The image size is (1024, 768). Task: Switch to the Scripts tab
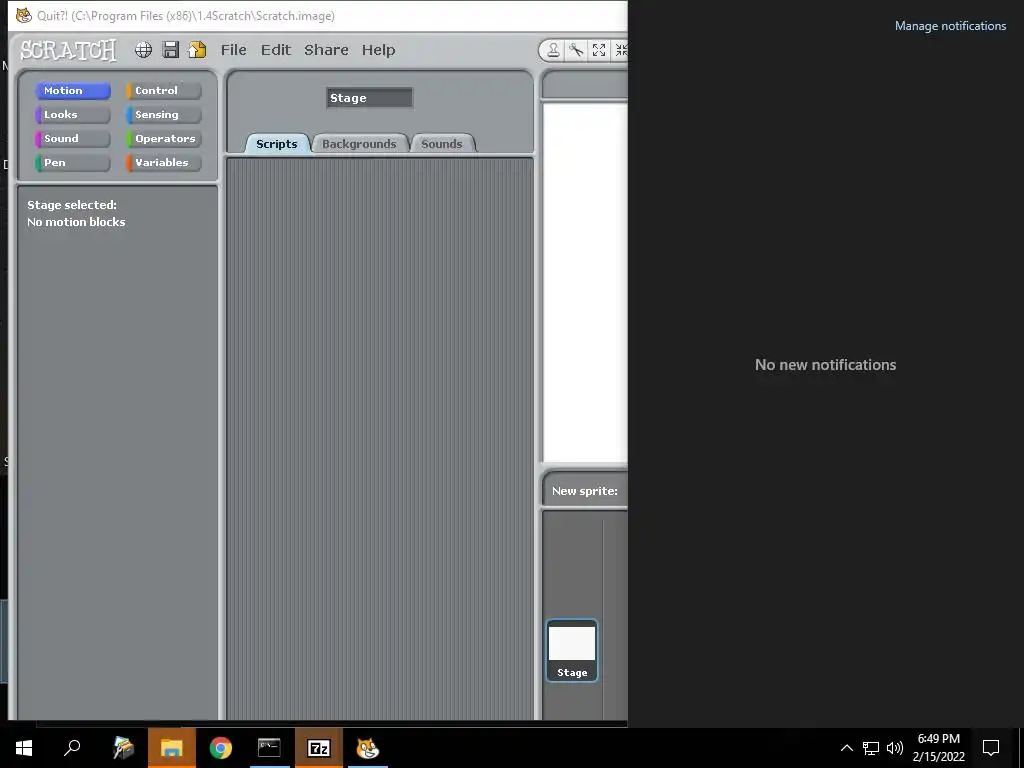[277, 144]
